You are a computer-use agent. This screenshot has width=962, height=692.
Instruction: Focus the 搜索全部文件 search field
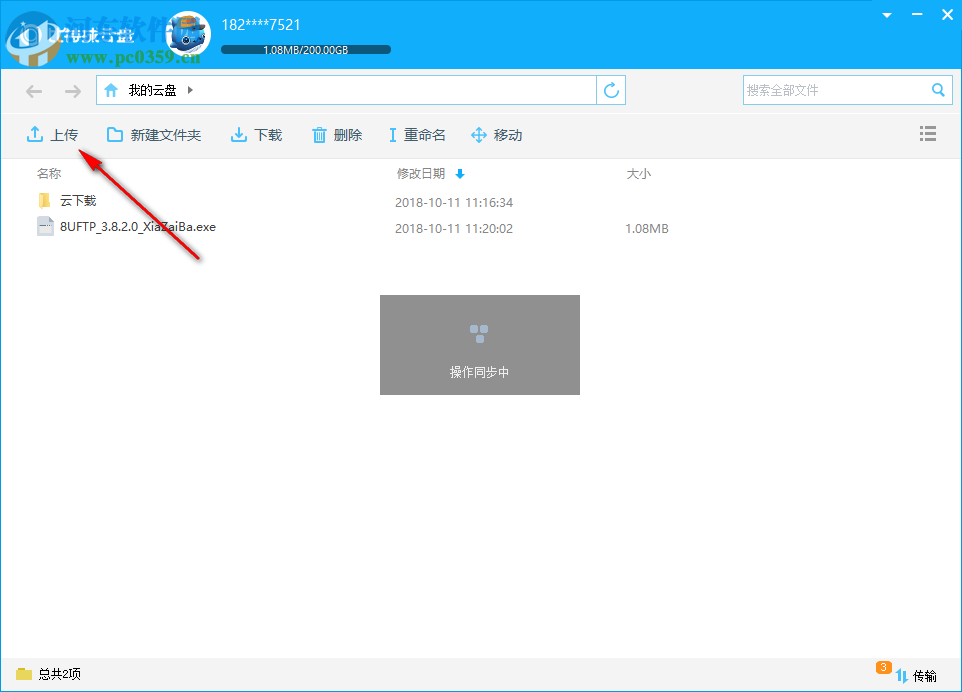click(x=837, y=90)
